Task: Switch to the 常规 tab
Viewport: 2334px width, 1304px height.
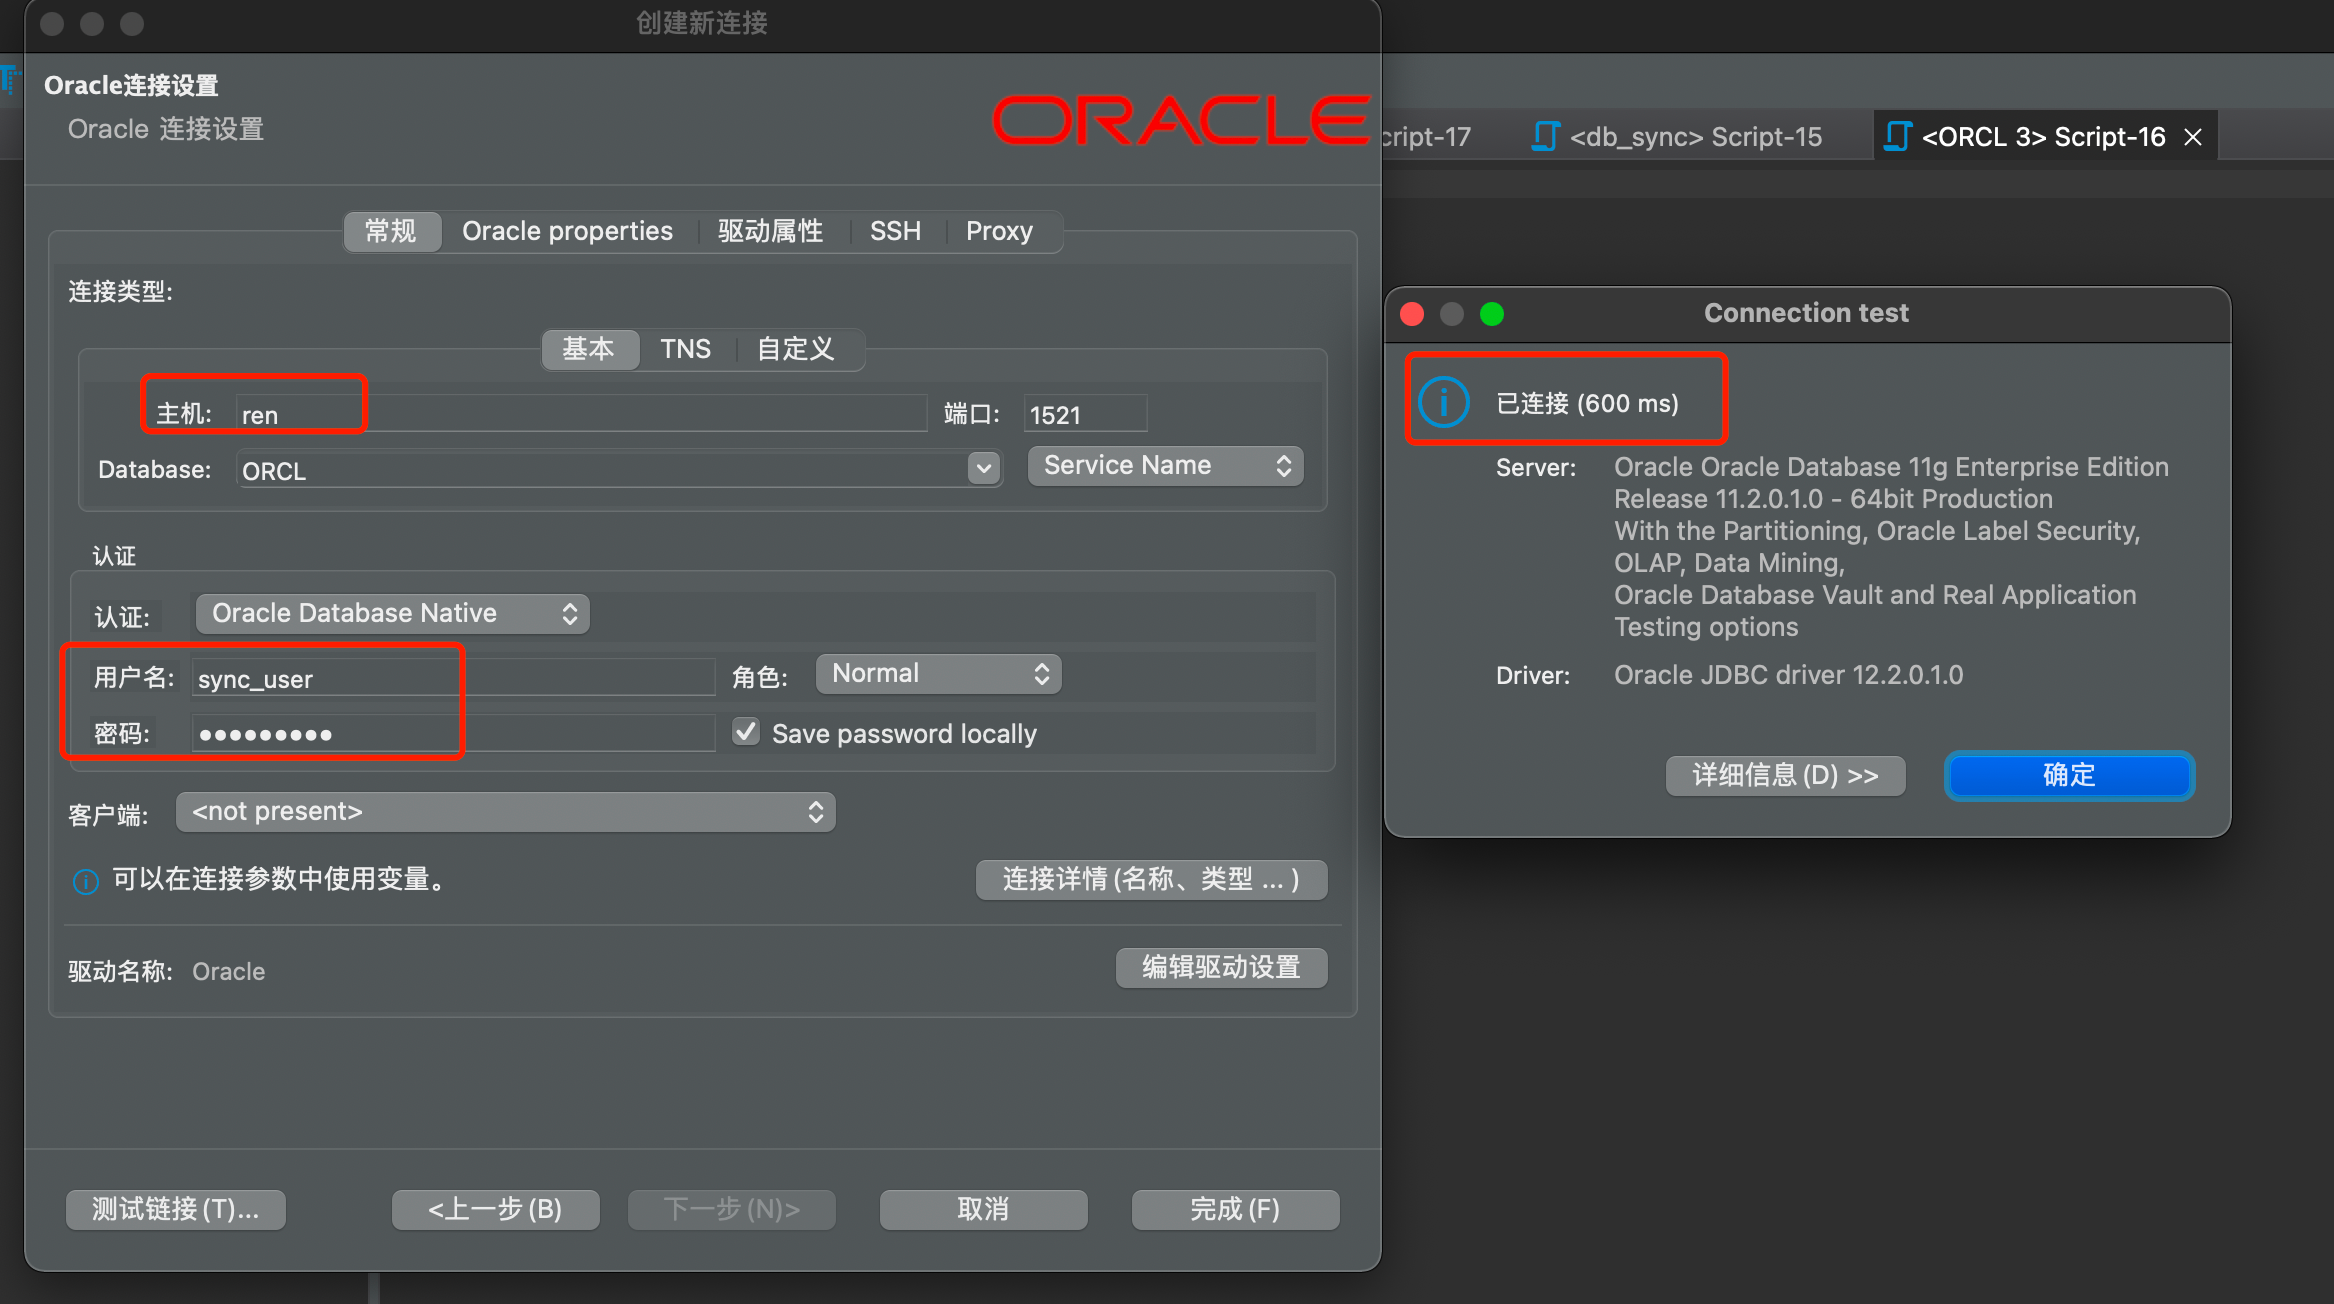Action: pos(391,231)
